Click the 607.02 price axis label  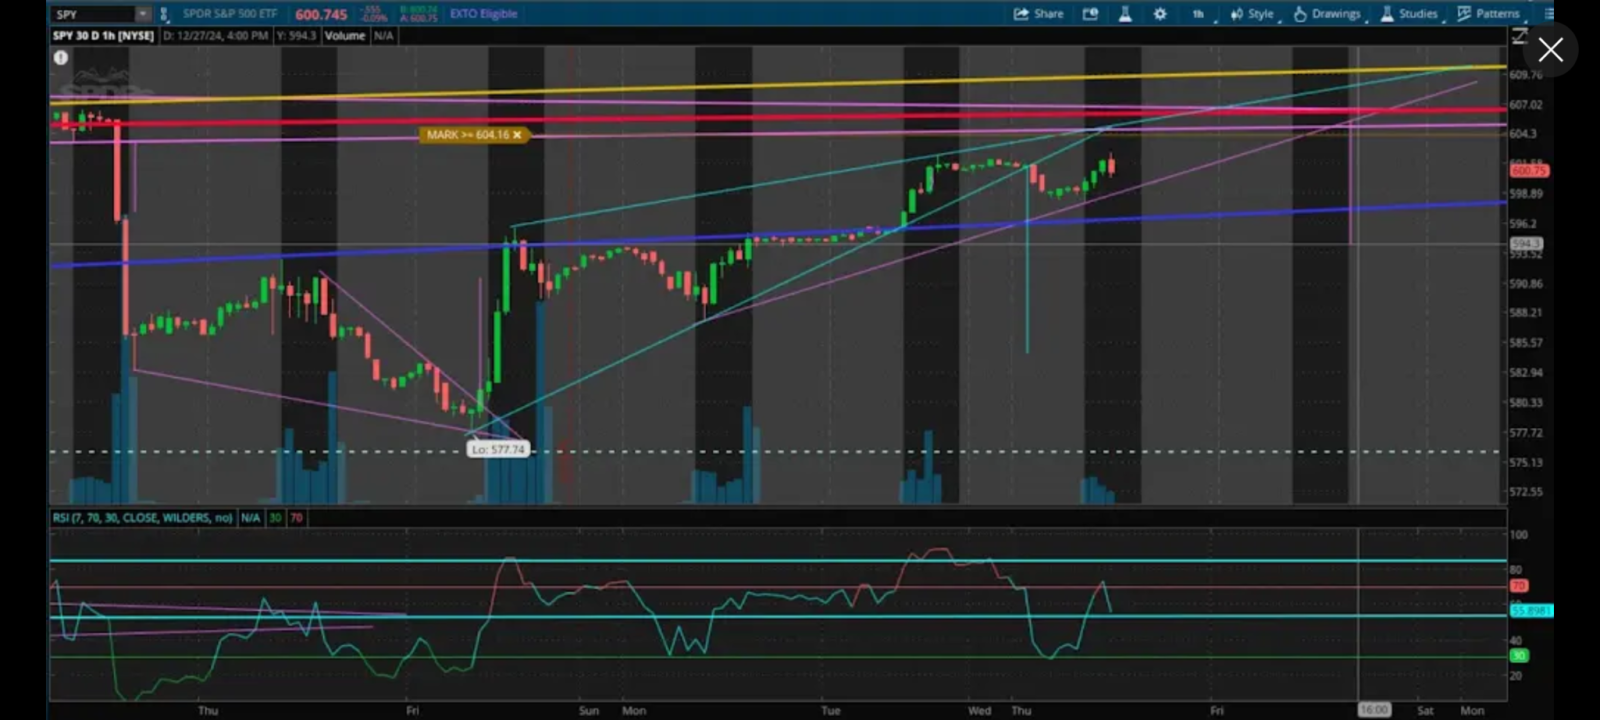(x=1526, y=105)
